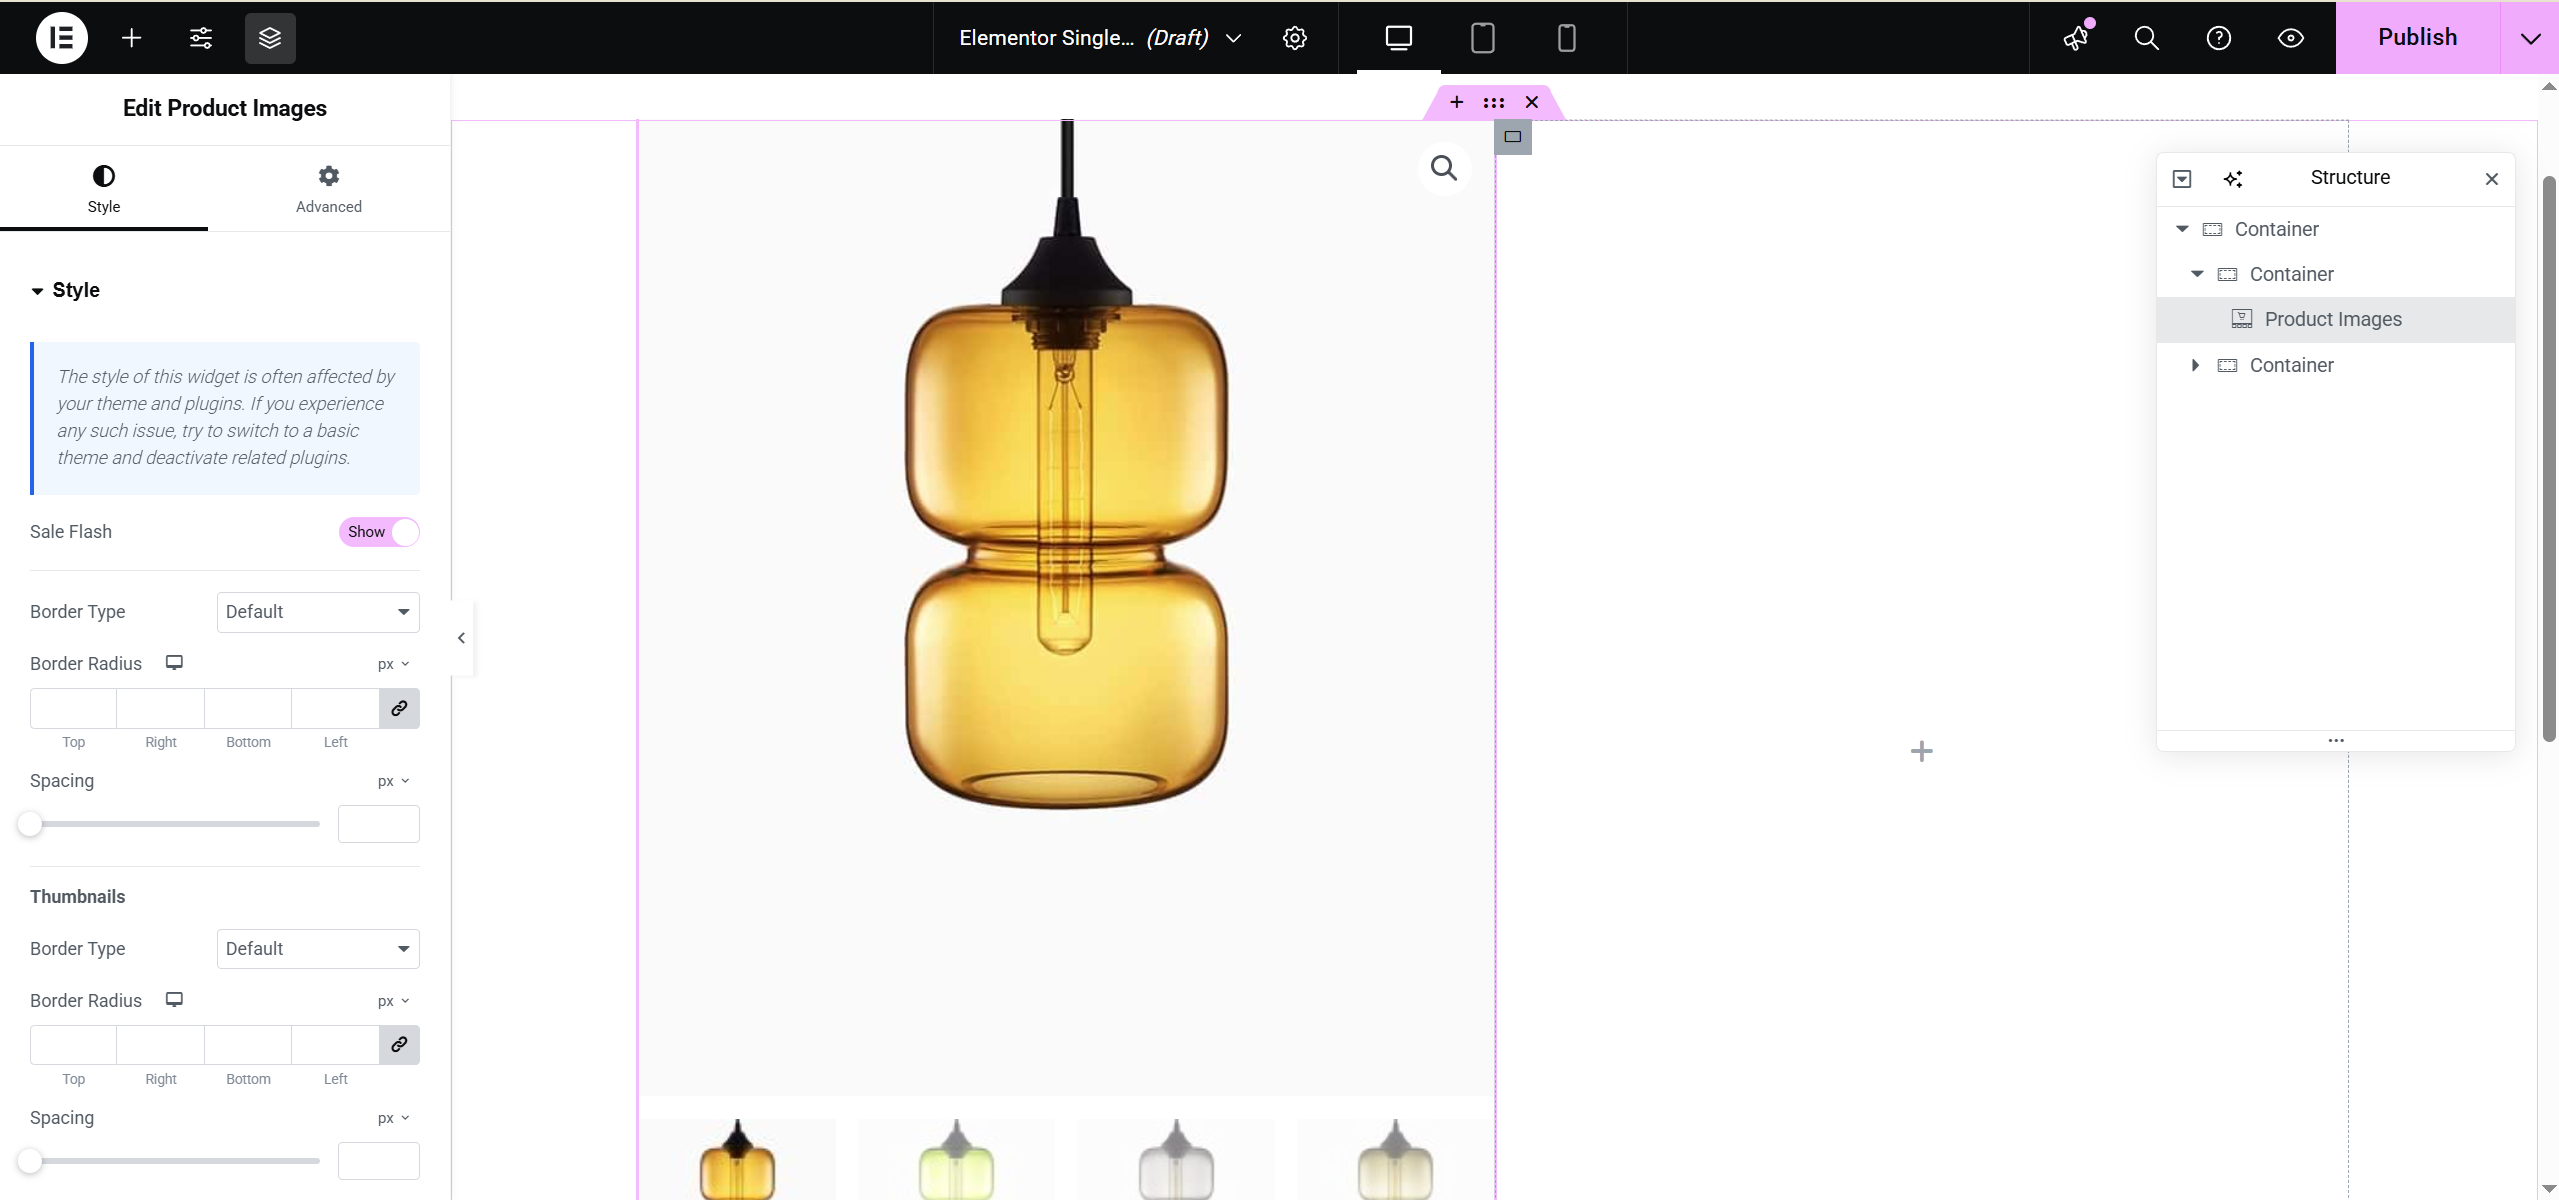Open the product image zoom magnifier
The height and width of the screenshot is (1200, 2559).
click(1443, 167)
